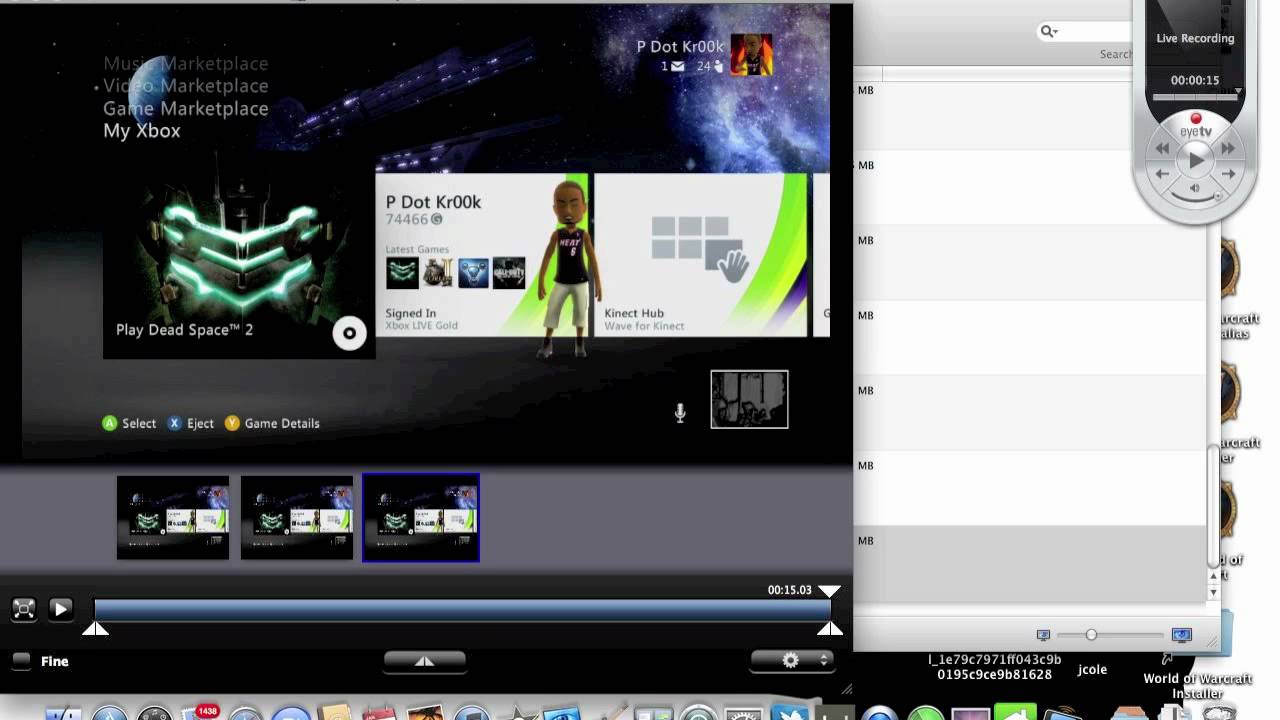Click the yellow Y Game Details hint

(272, 423)
